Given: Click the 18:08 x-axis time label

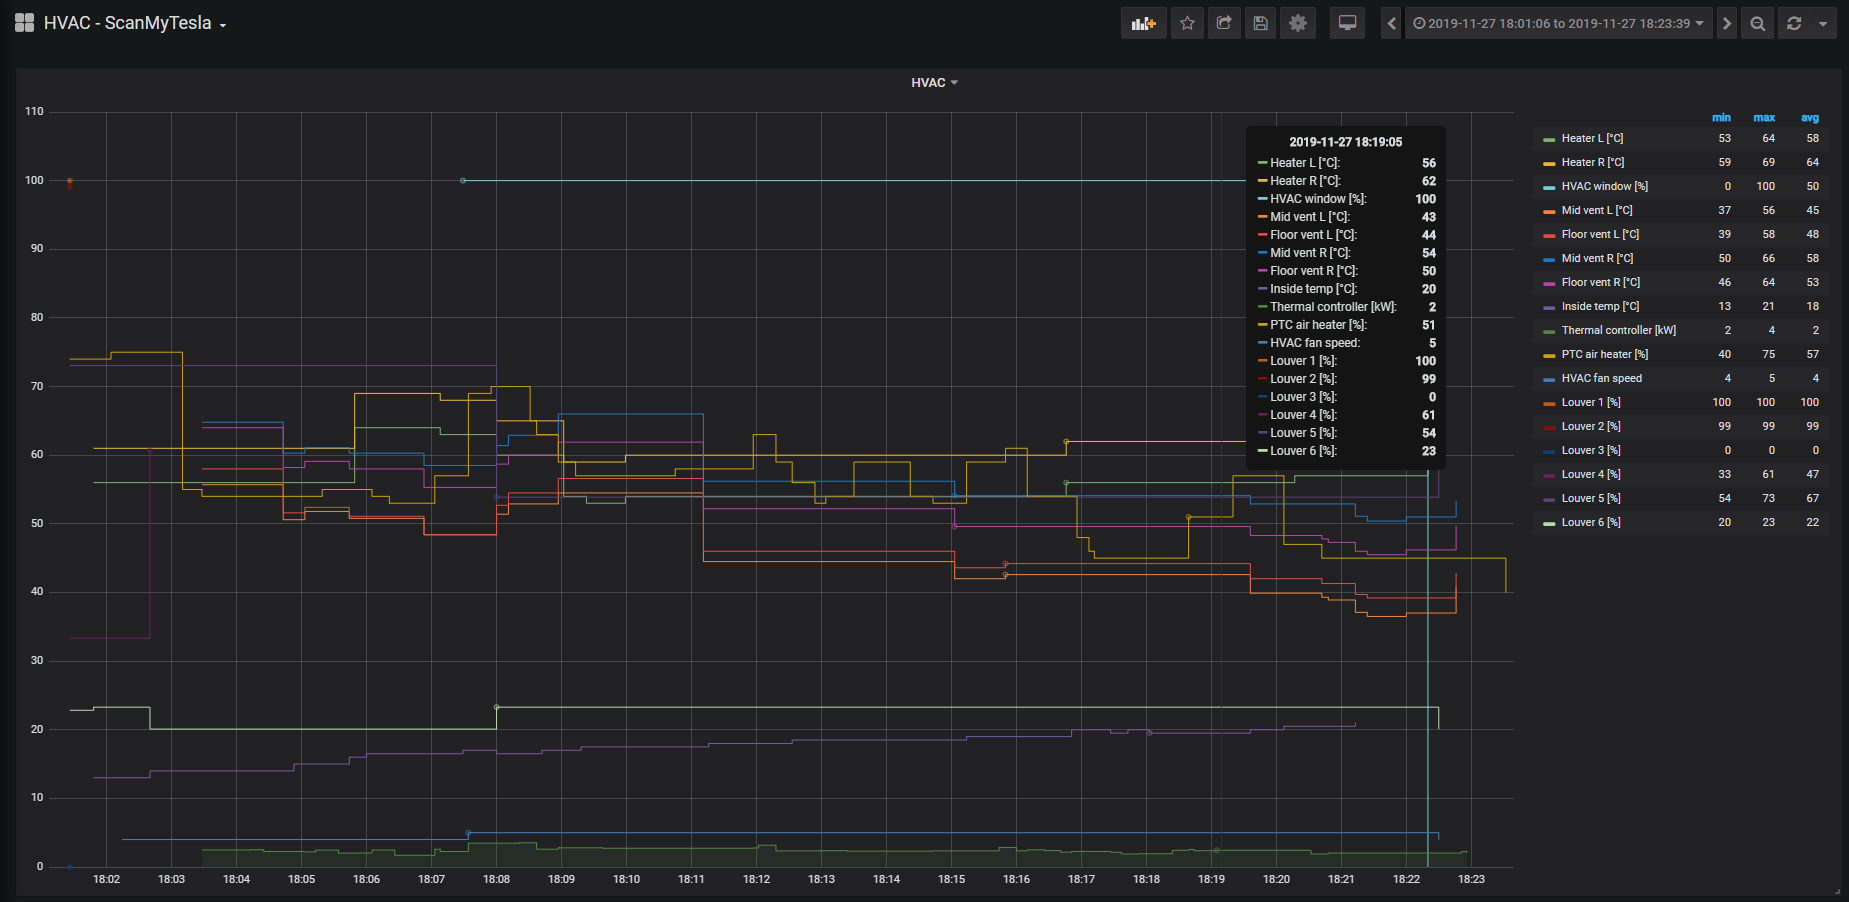Looking at the screenshot, I should (496, 879).
